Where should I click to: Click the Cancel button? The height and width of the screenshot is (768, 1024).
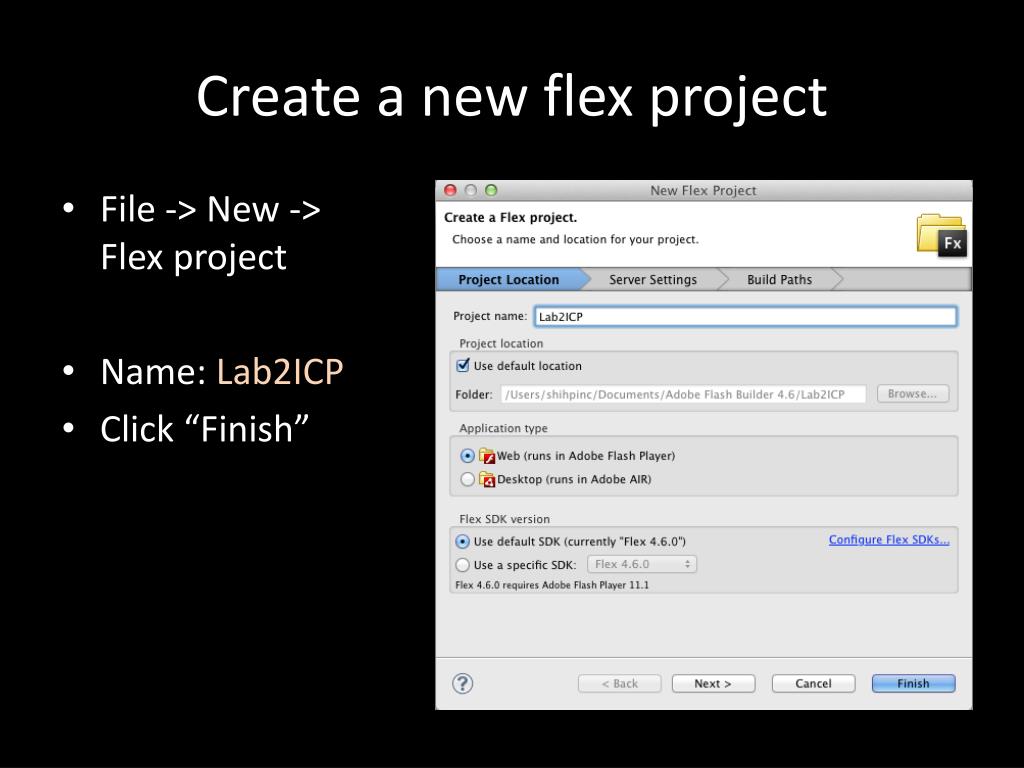pos(813,683)
